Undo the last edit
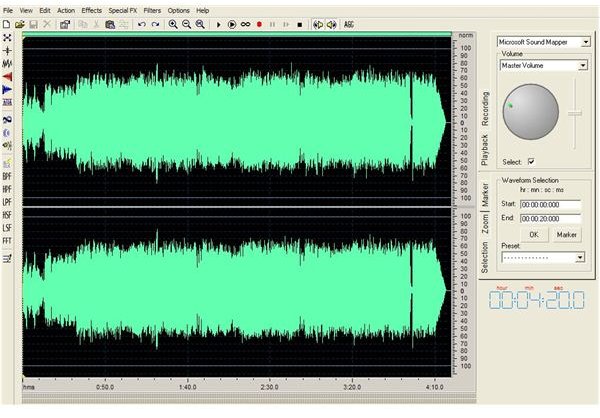This screenshot has width=600, height=418. [x=142, y=24]
